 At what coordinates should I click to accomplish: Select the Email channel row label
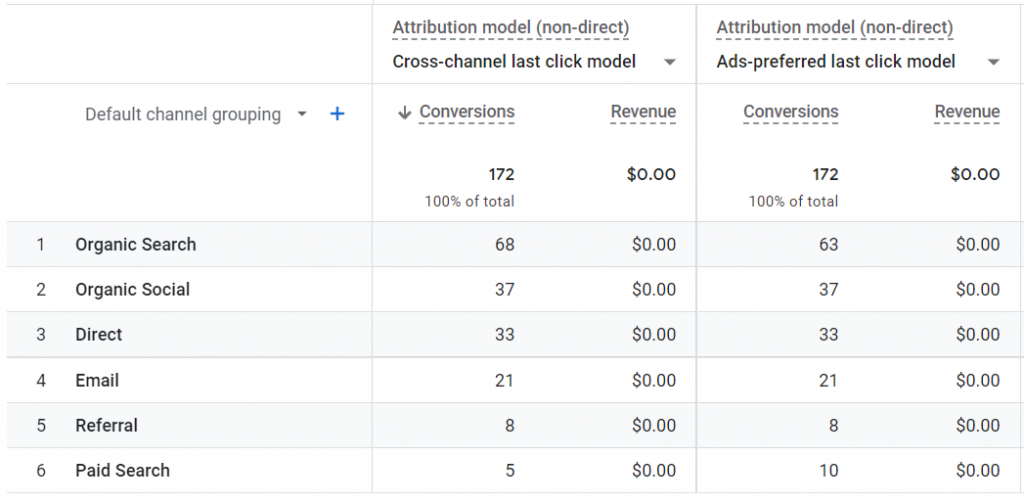point(97,380)
